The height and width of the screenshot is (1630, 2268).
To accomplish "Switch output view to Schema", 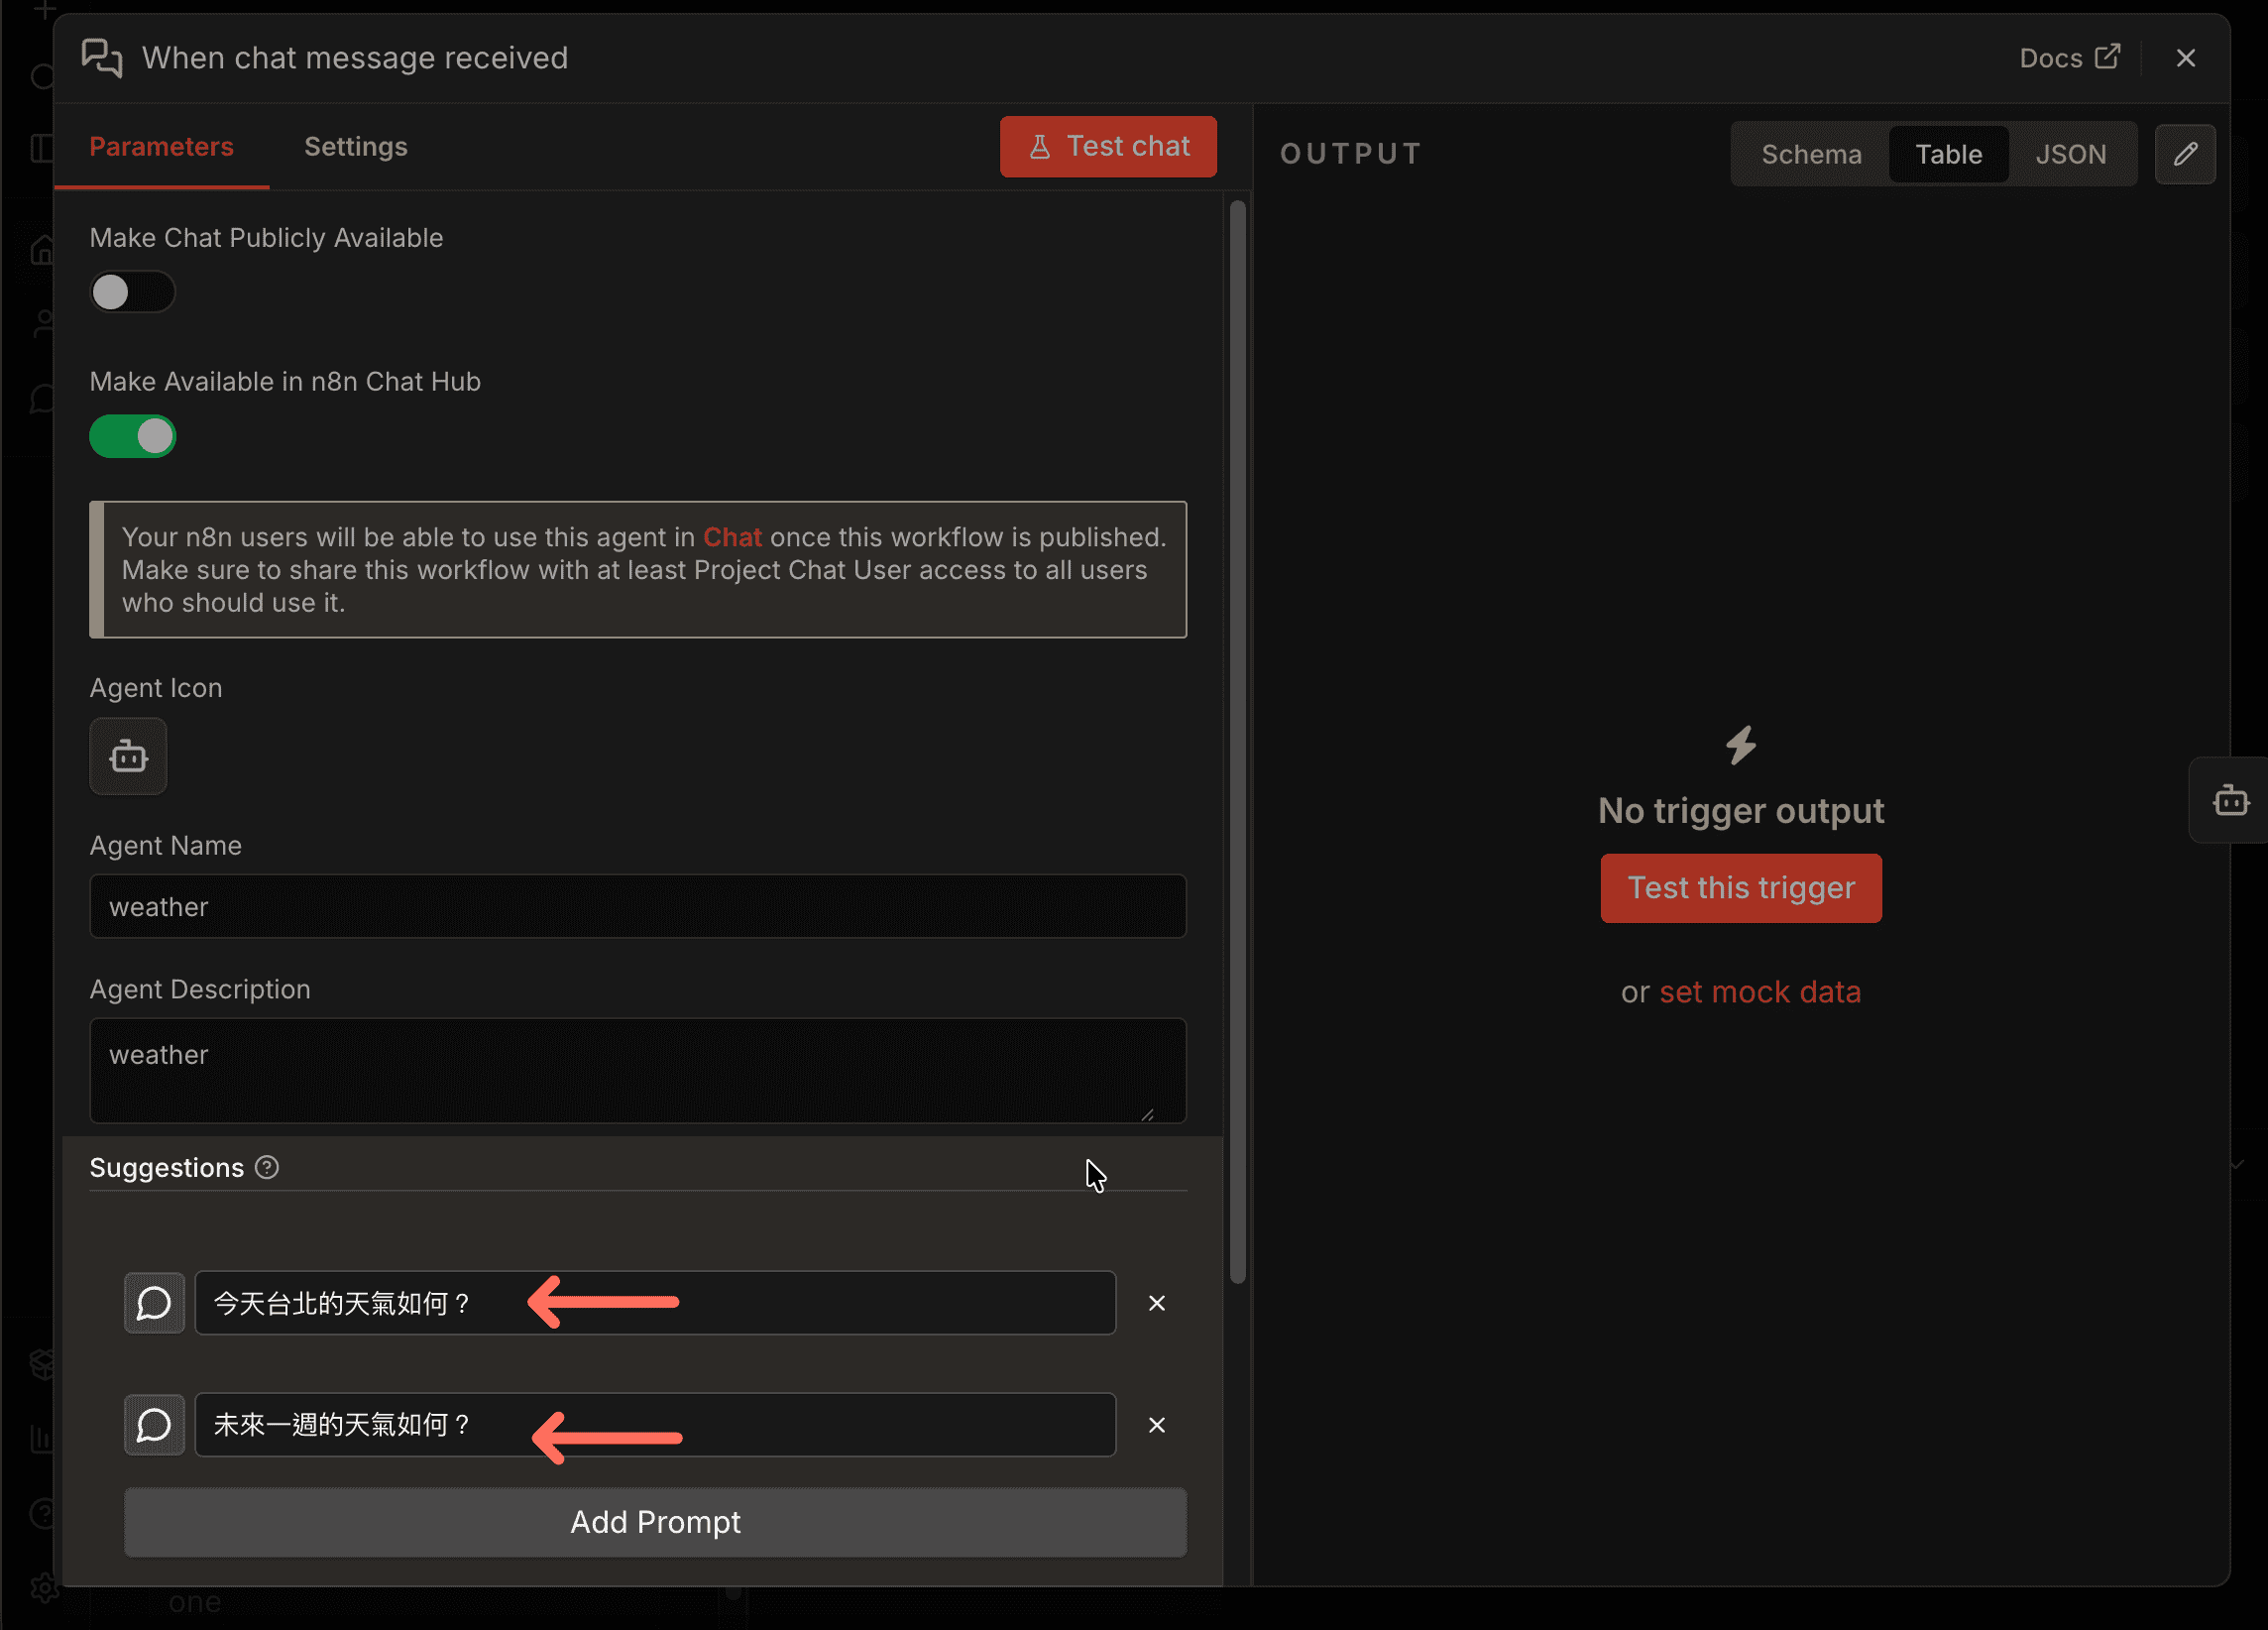I will pyautogui.click(x=1811, y=154).
